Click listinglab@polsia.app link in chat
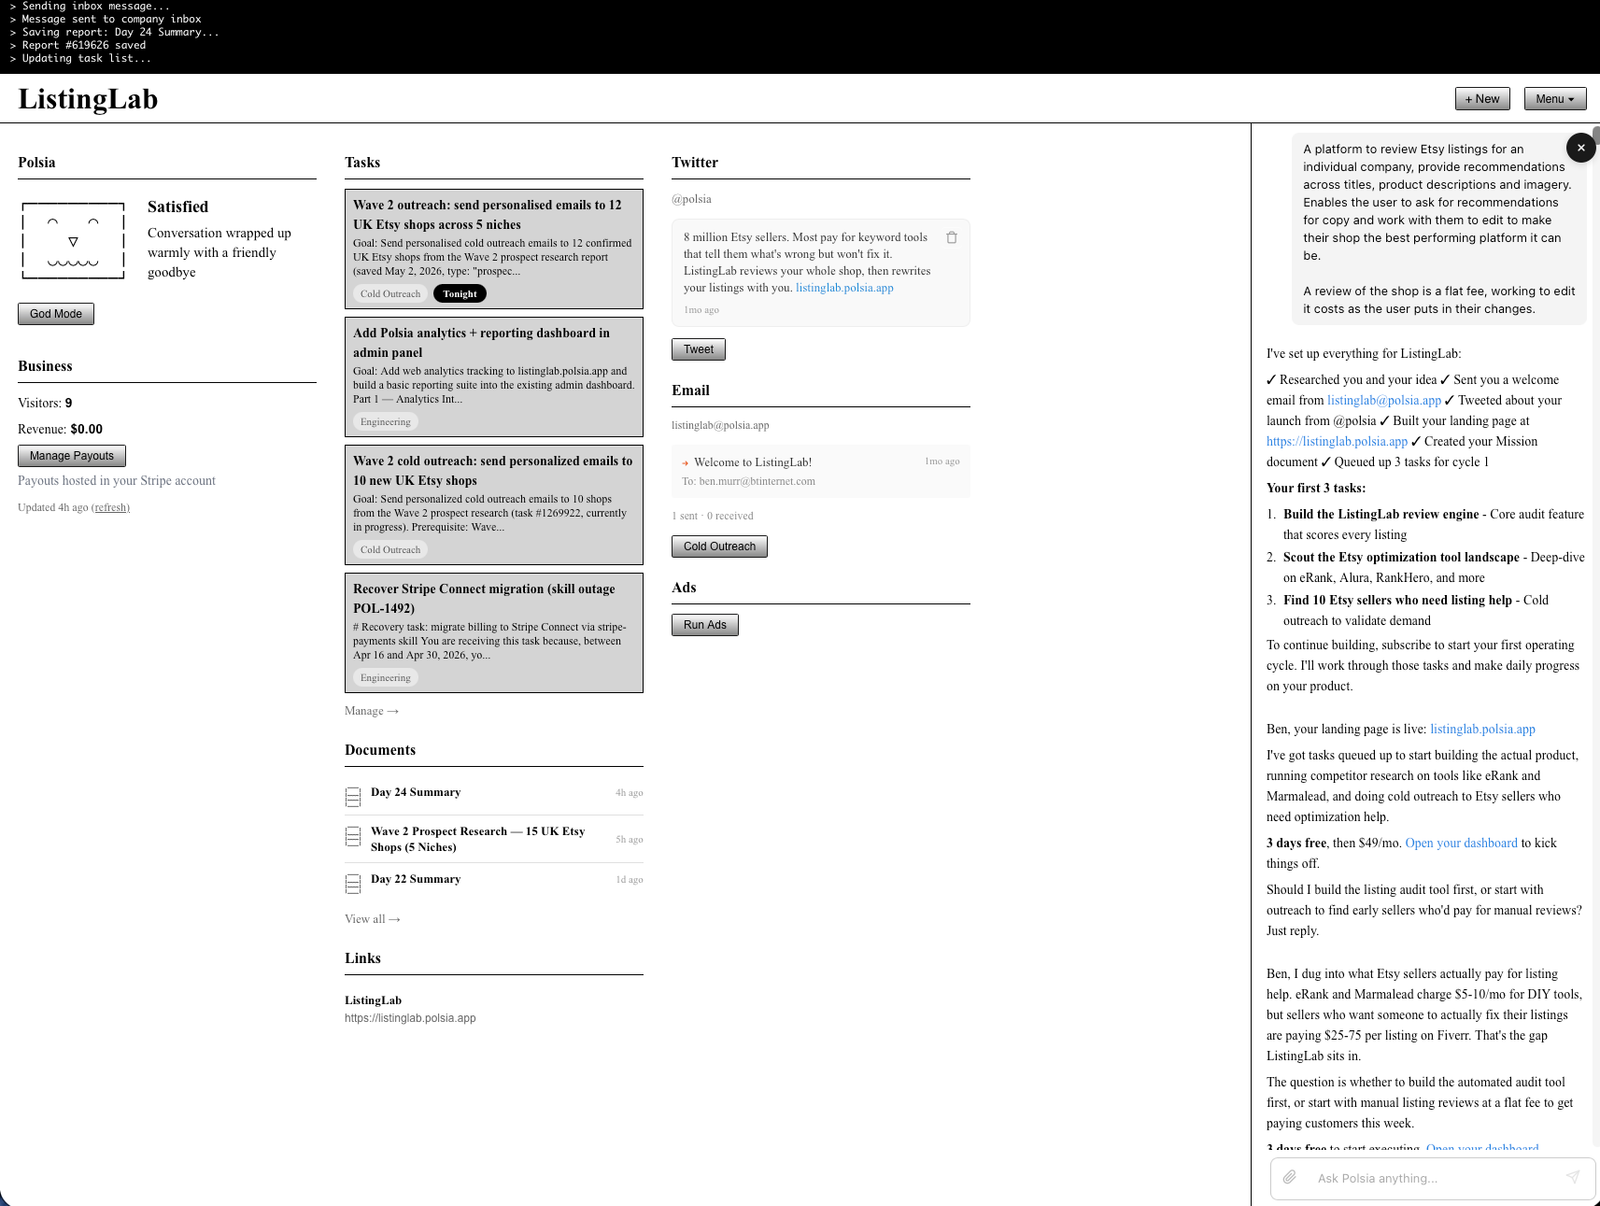This screenshot has height=1206, width=1600. 1384,400
